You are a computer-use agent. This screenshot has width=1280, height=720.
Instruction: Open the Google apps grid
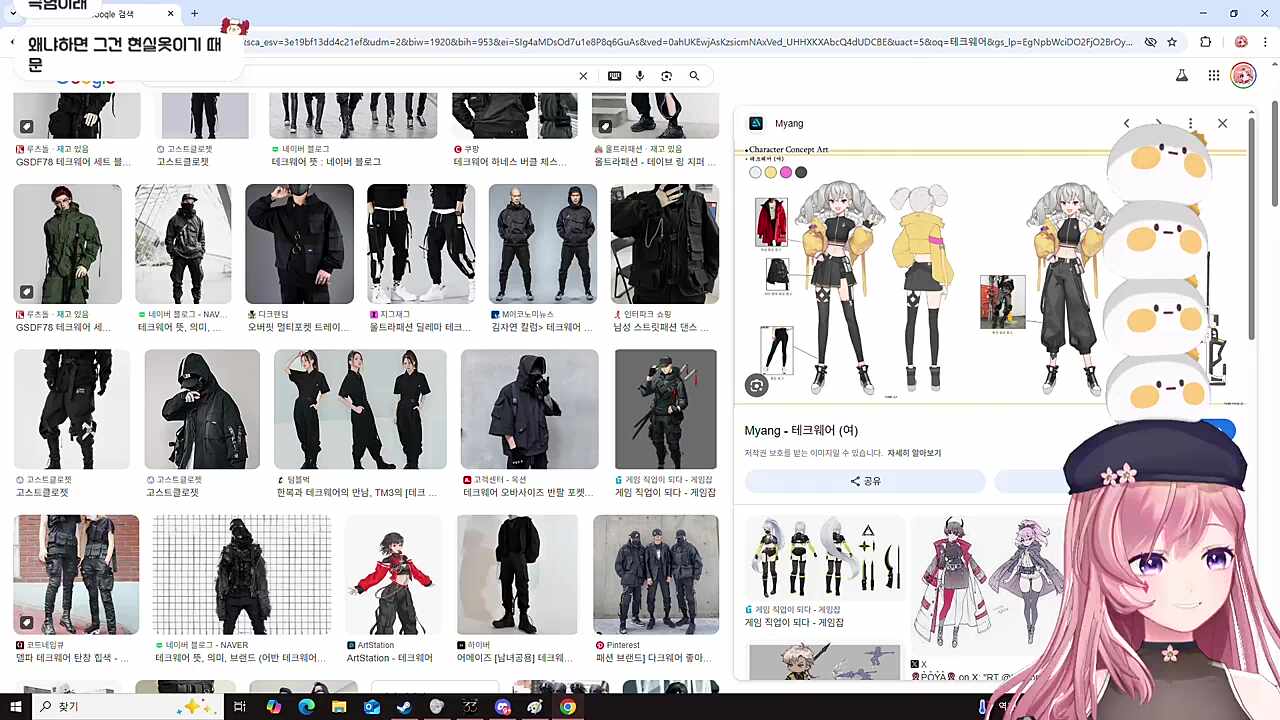pos(1213,76)
